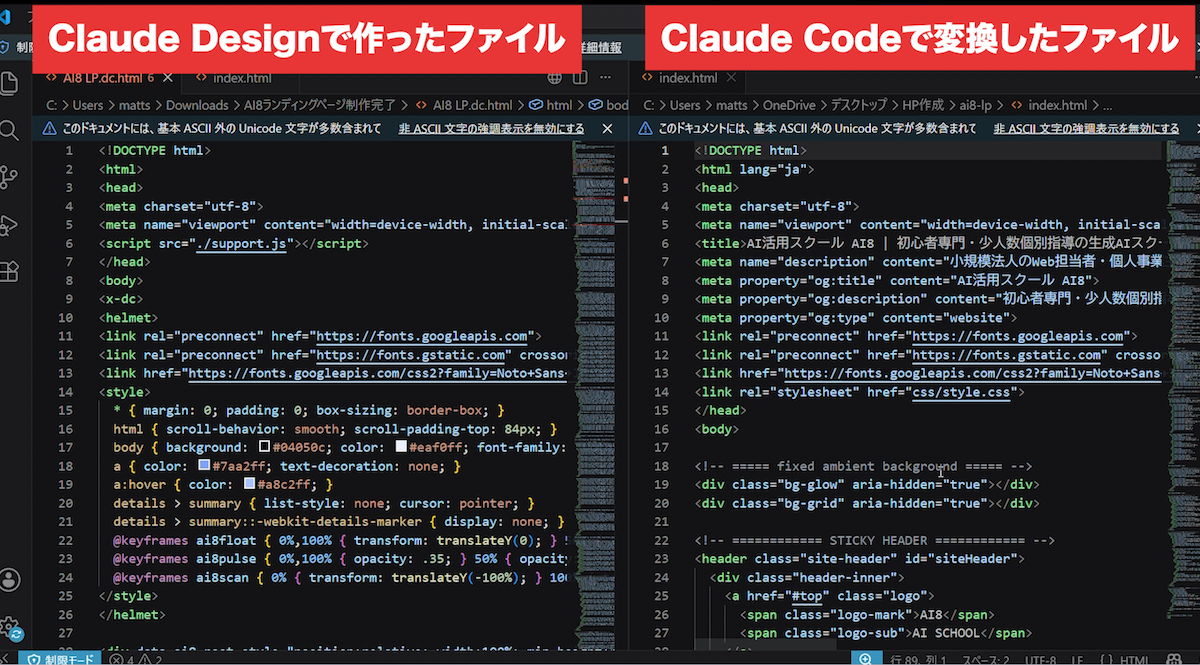Open the Search view in activity bar
This screenshot has width=1200, height=665.
pos(10,130)
